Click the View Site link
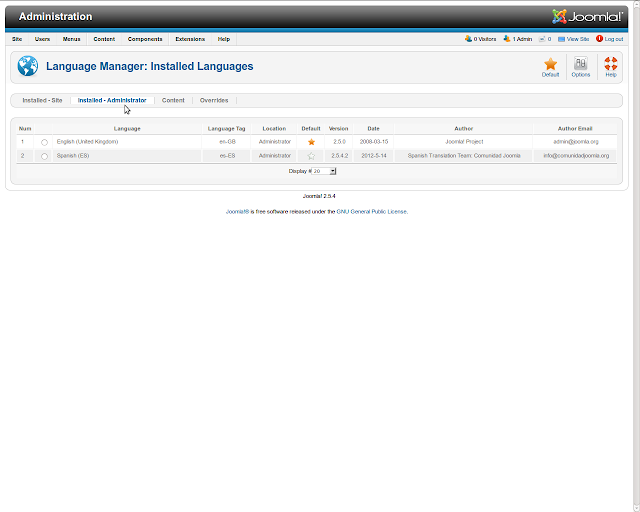 pyautogui.click(x=573, y=39)
